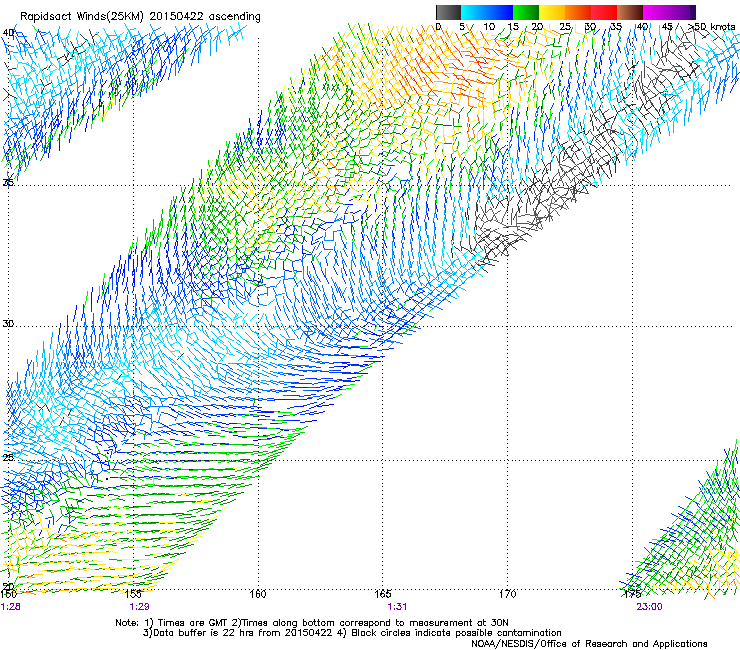
Task: Click the gray 0-5 knots color segment
Action: 448,12
